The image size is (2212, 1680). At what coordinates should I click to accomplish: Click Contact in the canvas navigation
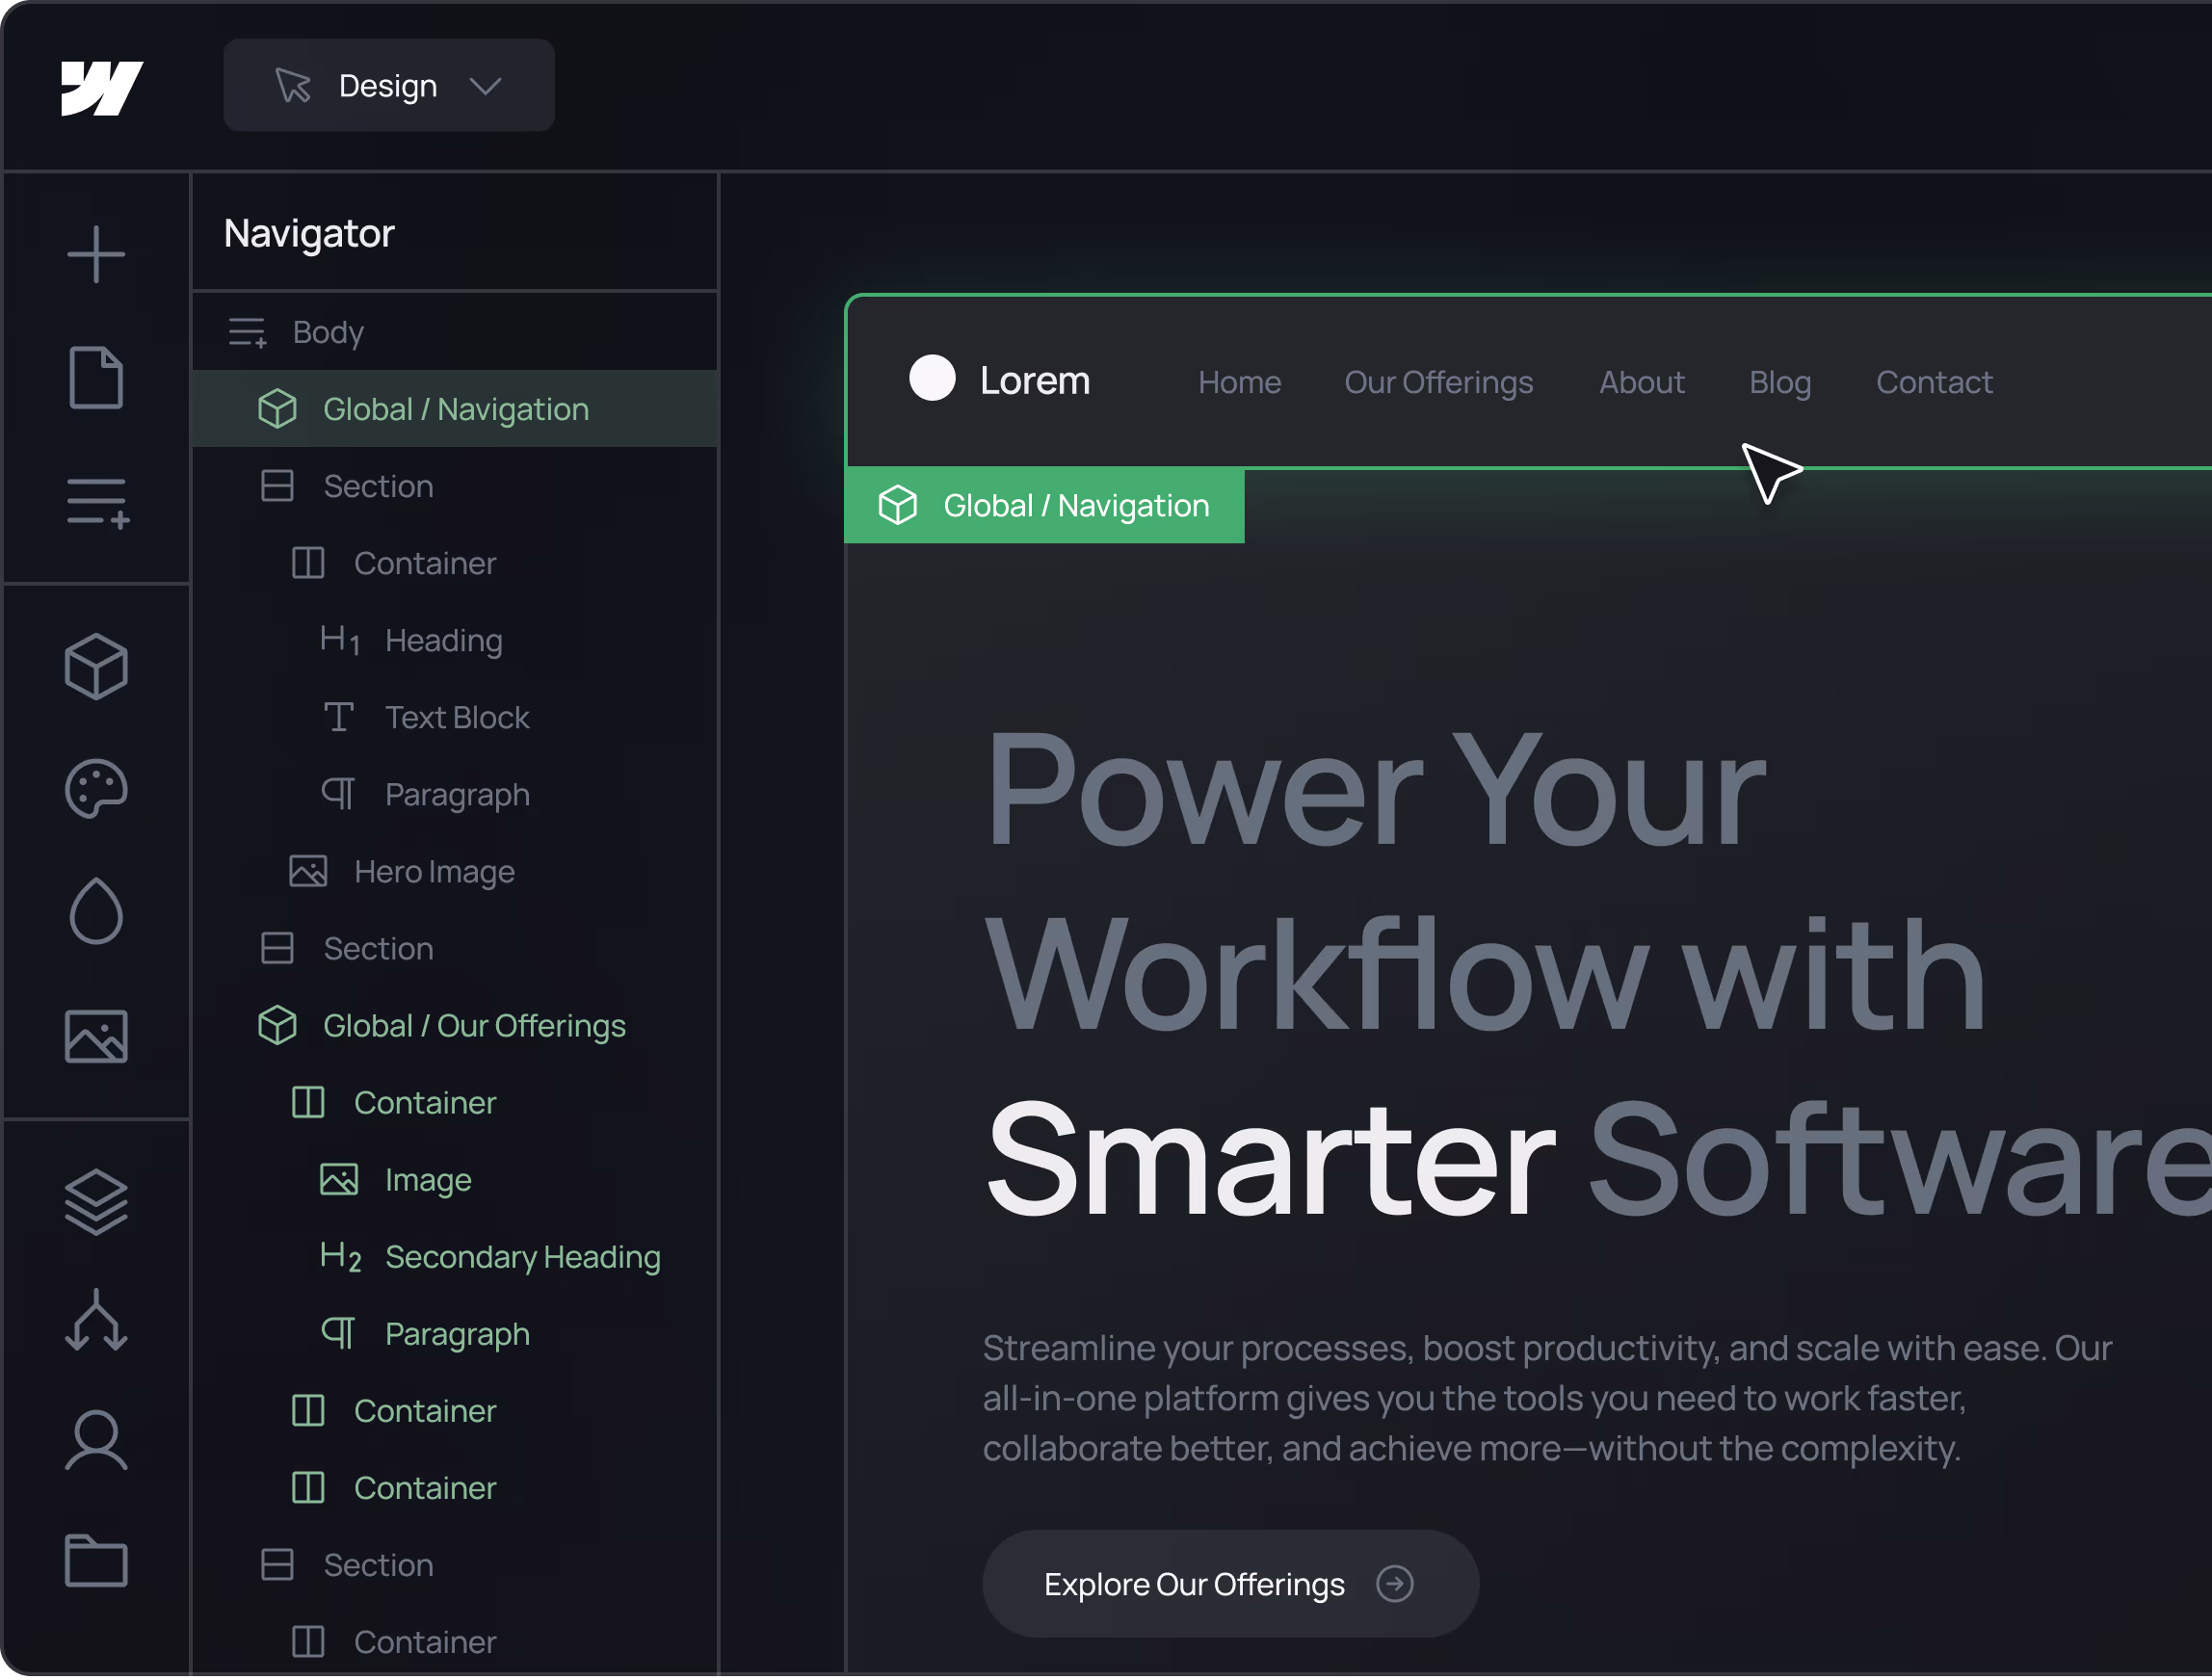(x=1934, y=382)
